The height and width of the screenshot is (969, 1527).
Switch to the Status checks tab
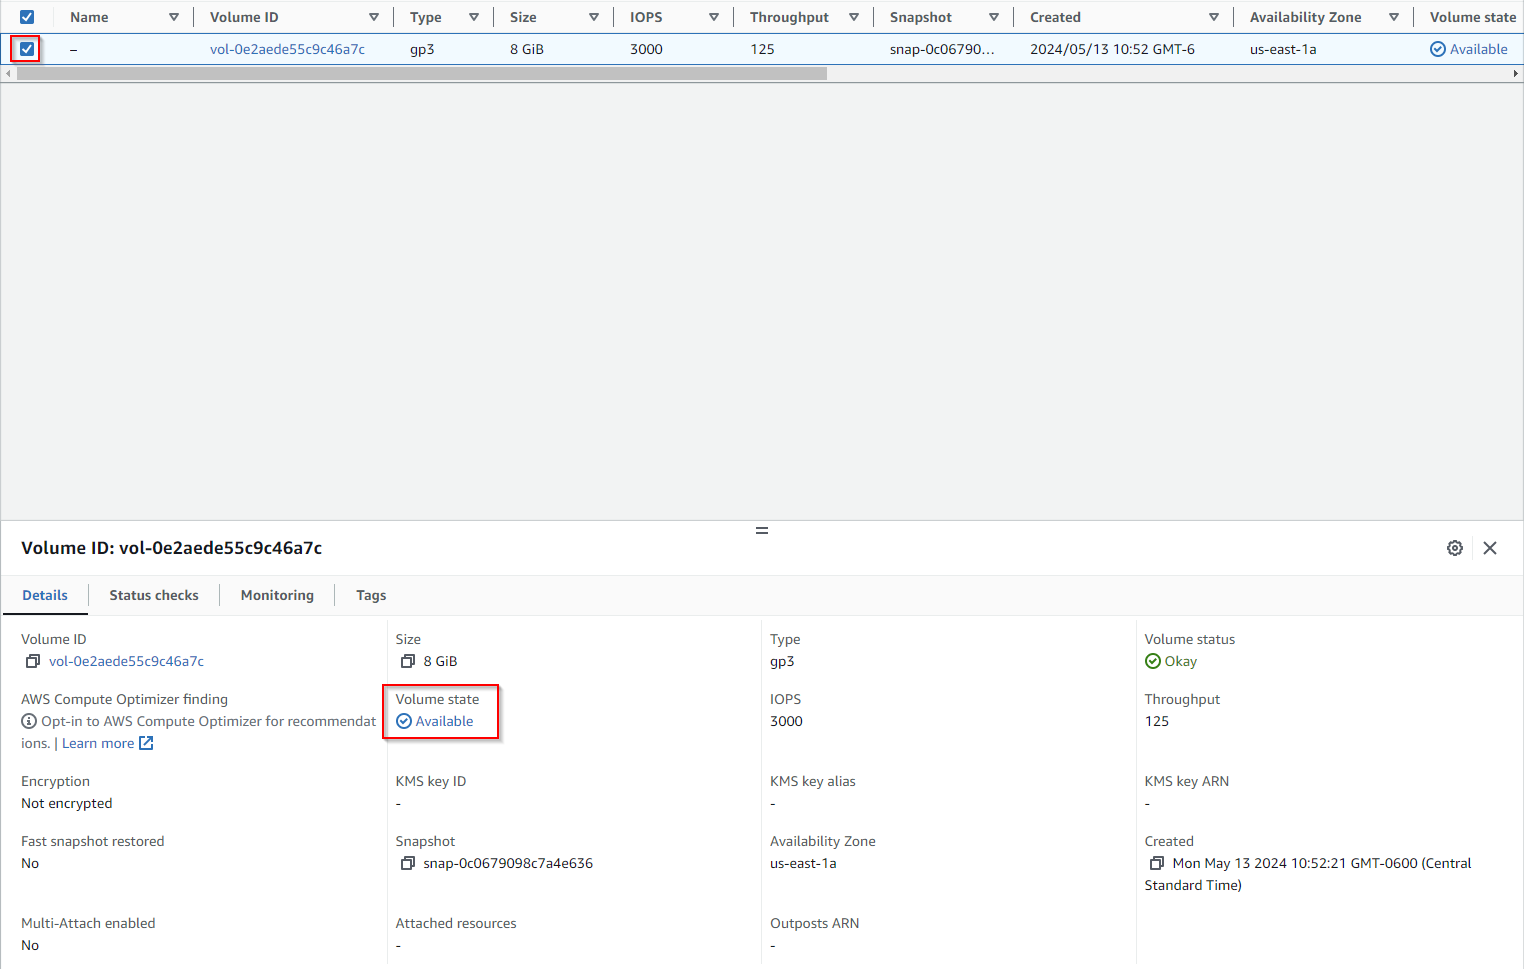(154, 595)
